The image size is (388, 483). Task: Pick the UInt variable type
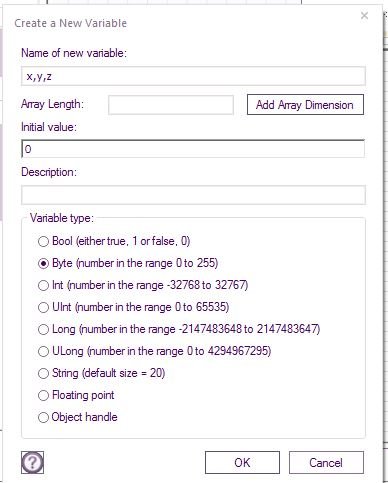pos(43,307)
